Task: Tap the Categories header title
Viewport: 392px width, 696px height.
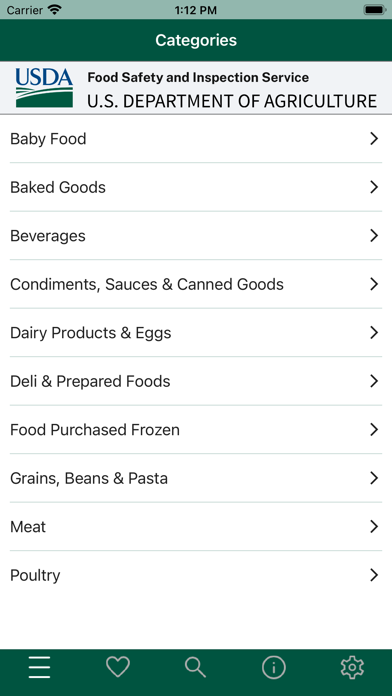Action: [x=196, y=40]
